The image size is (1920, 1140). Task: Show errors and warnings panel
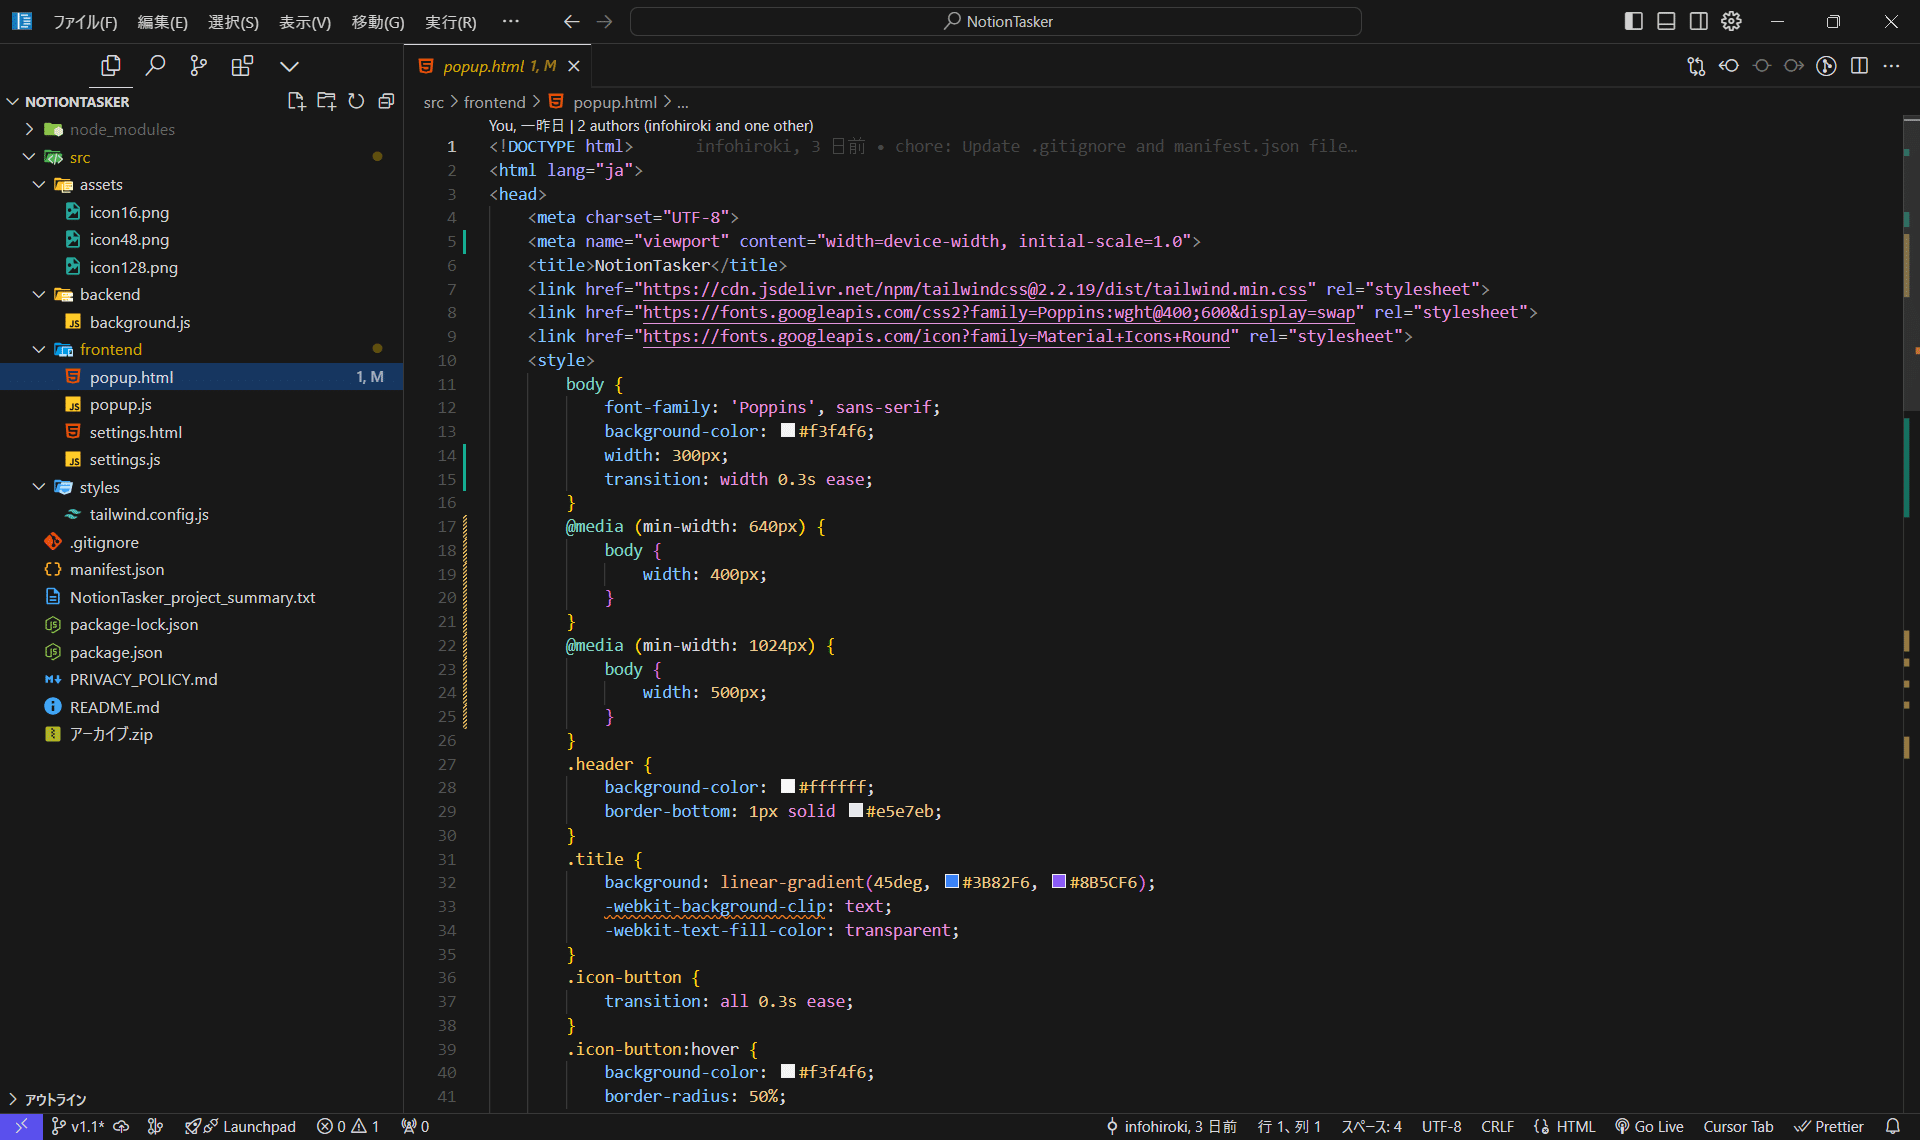pyautogui.click(x=347, y=1126)
